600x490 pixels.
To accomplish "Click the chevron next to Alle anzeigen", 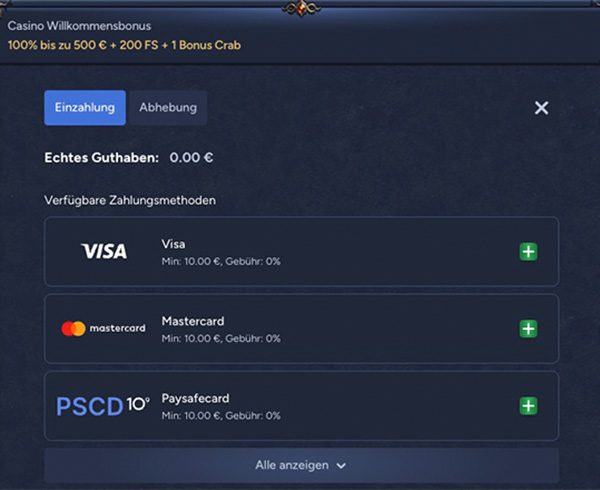I will tap(341, 466).
